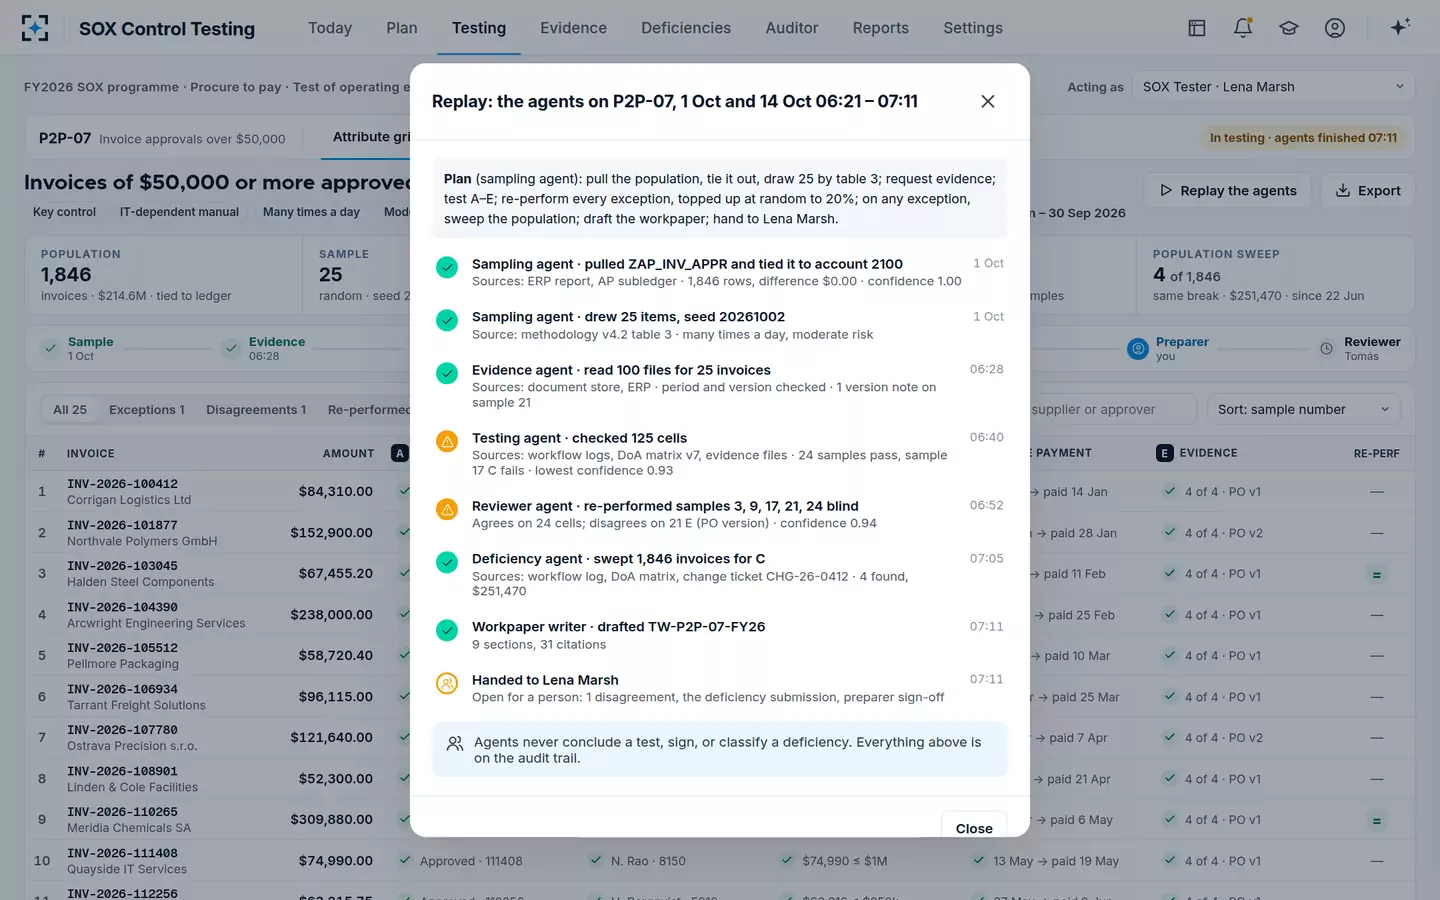Open the Deficiencies tab
The image size is (1440, 900).
point(686,28)
